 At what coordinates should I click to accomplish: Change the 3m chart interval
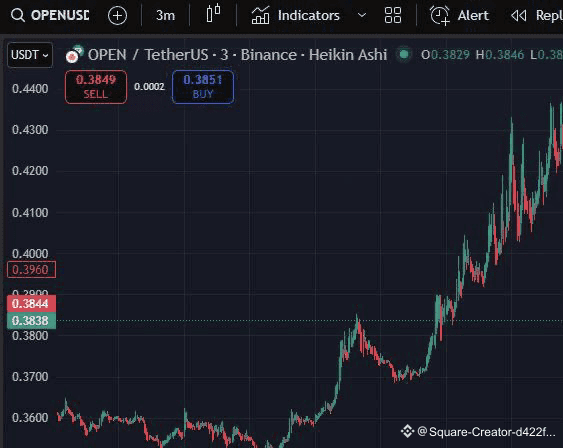tap(166, 15)
